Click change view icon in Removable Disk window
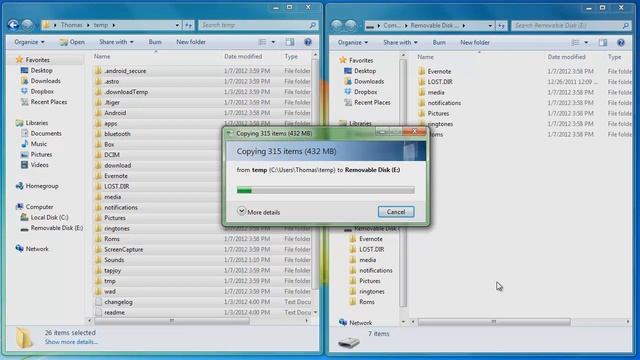The width and height of the screenshot is (640, 360). click(x=576, y=42)
